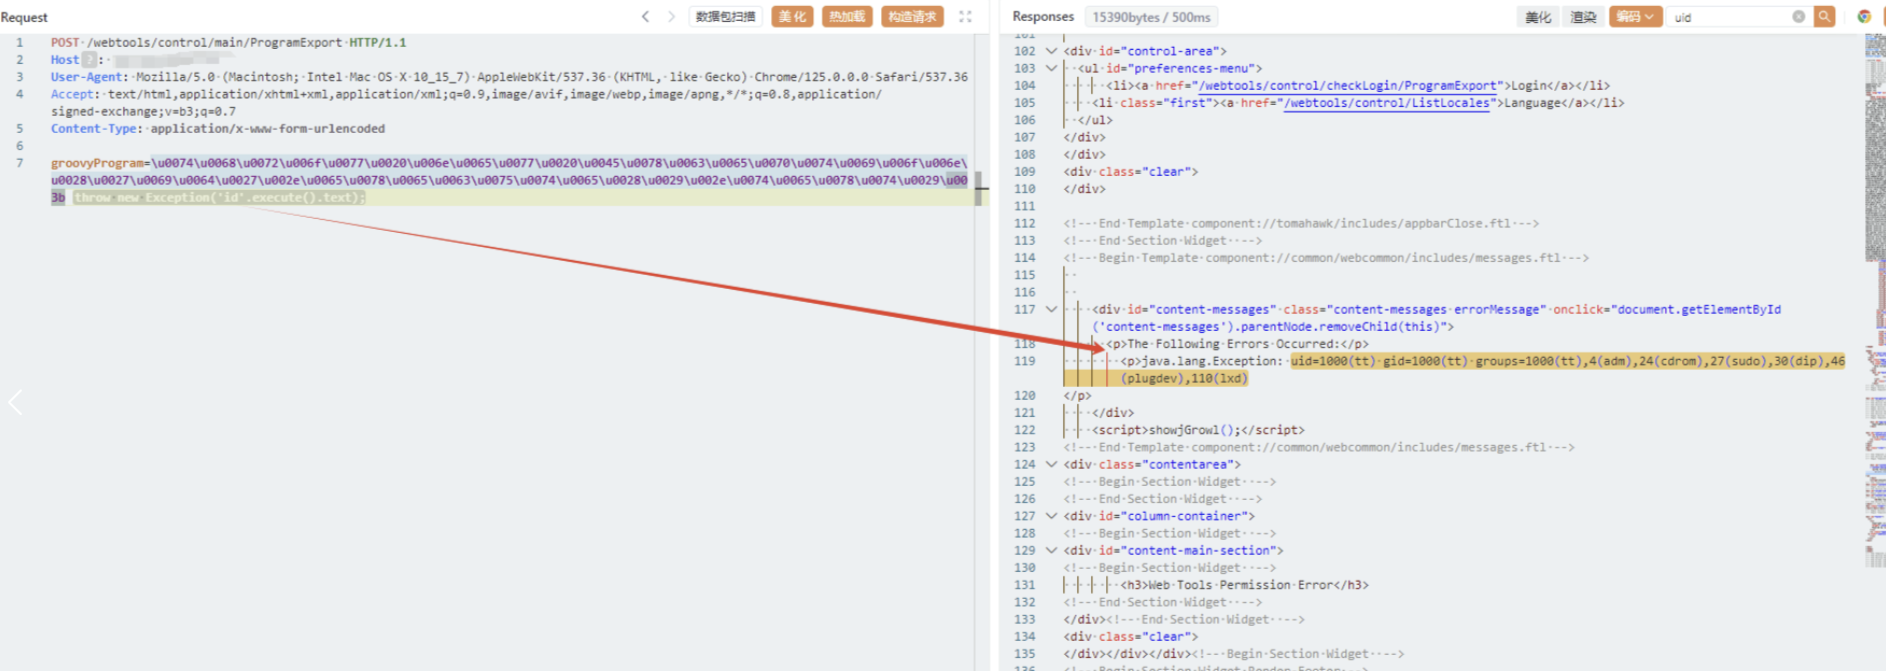This screenshot has height=671, width=1886.
Task: Open the /webtools/control/ListLocales link
Action: point(1386,103)
